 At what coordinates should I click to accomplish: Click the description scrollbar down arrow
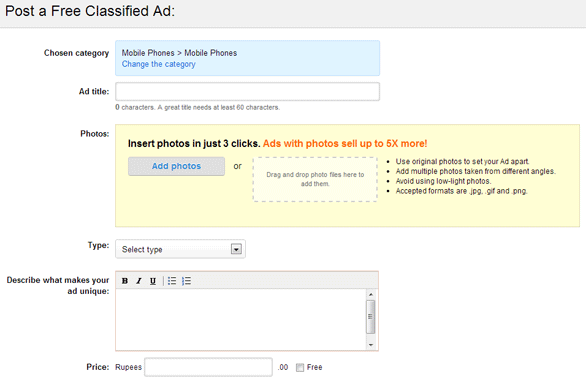click(371, 345)
